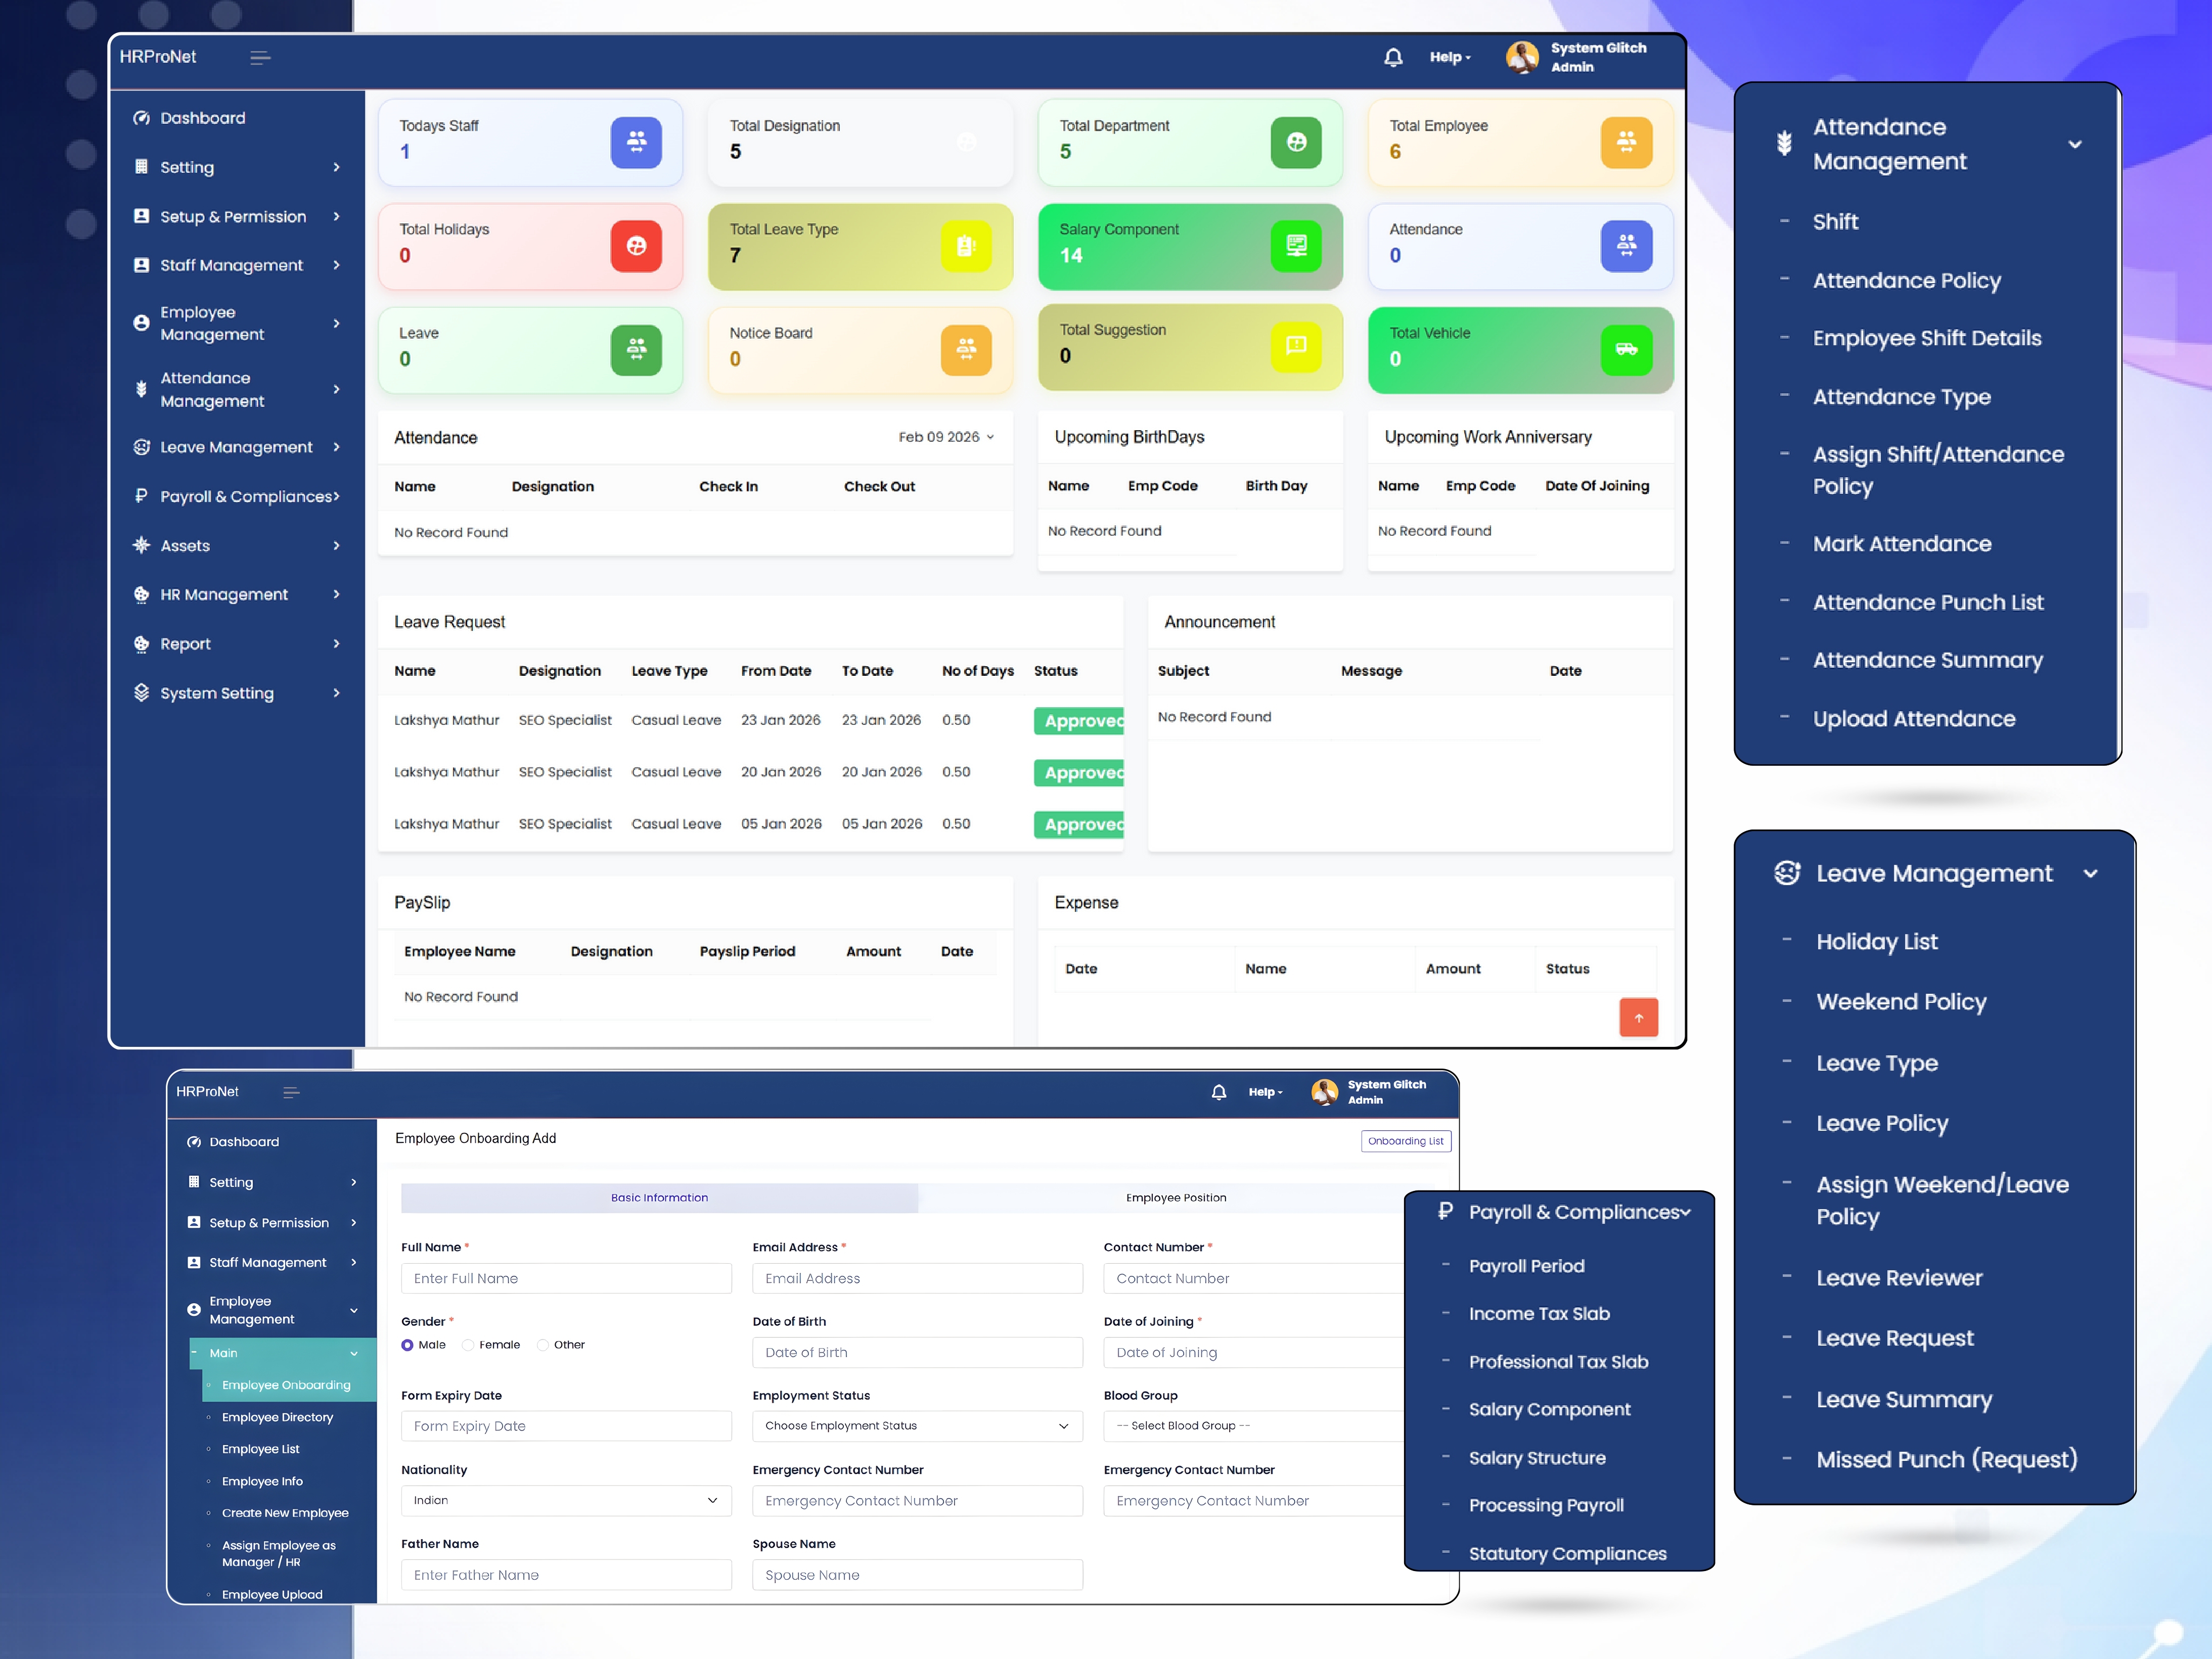Click the Todays Staff card icon
This screenshot has width=2212, height=1659.
pos(636,142)
